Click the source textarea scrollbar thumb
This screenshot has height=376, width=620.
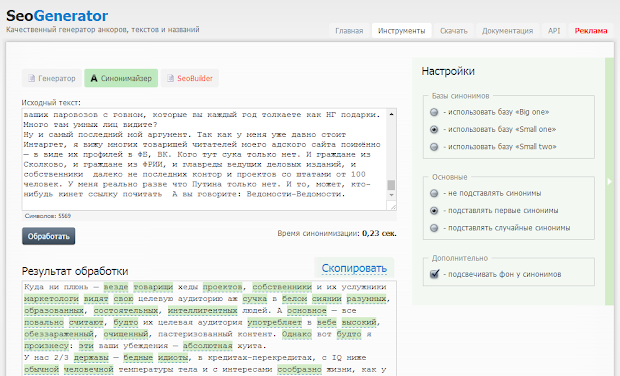coord(391,185)
